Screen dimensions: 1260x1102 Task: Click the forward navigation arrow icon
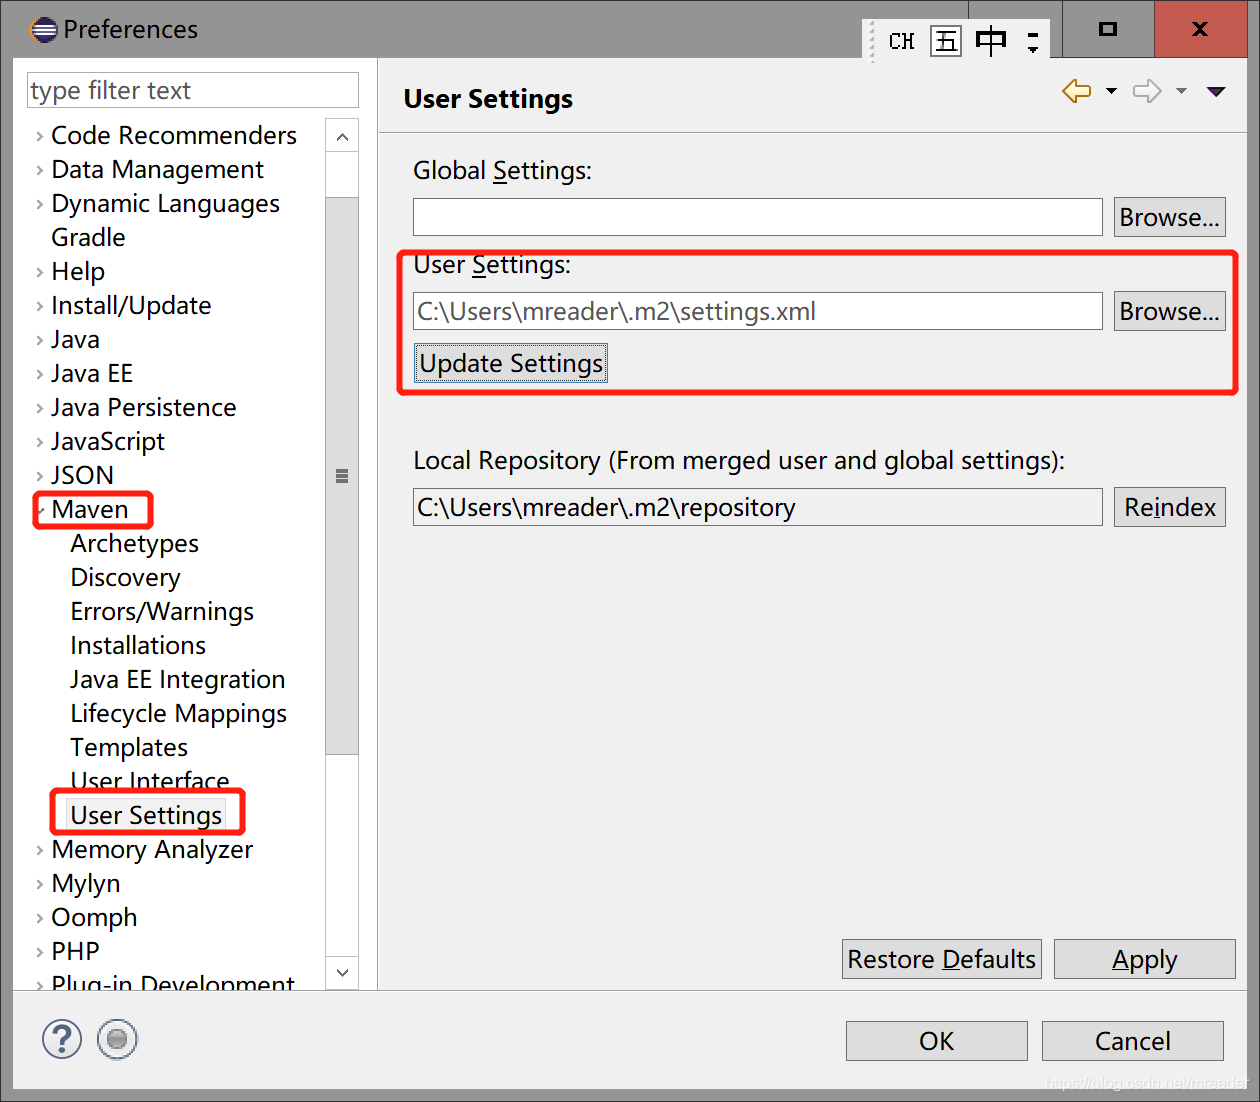click(1147, 91)
